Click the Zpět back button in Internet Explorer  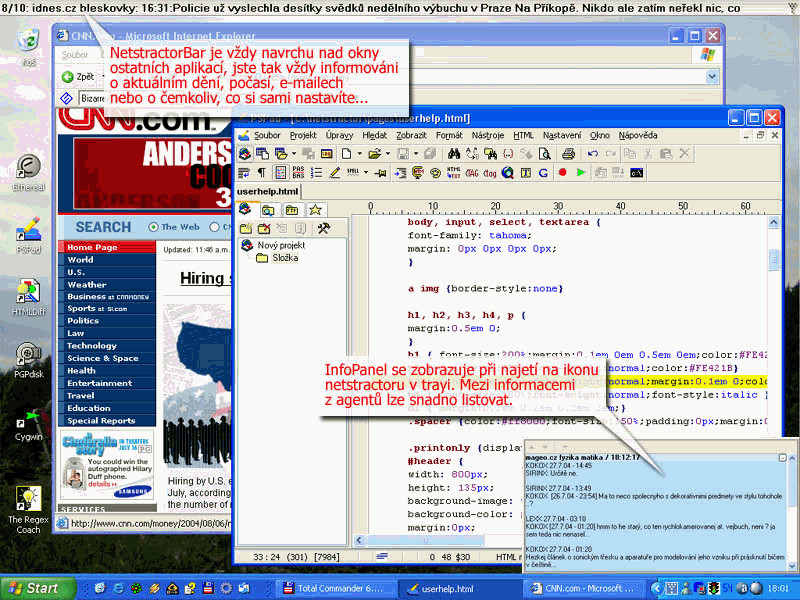click(x=78, y=77)
